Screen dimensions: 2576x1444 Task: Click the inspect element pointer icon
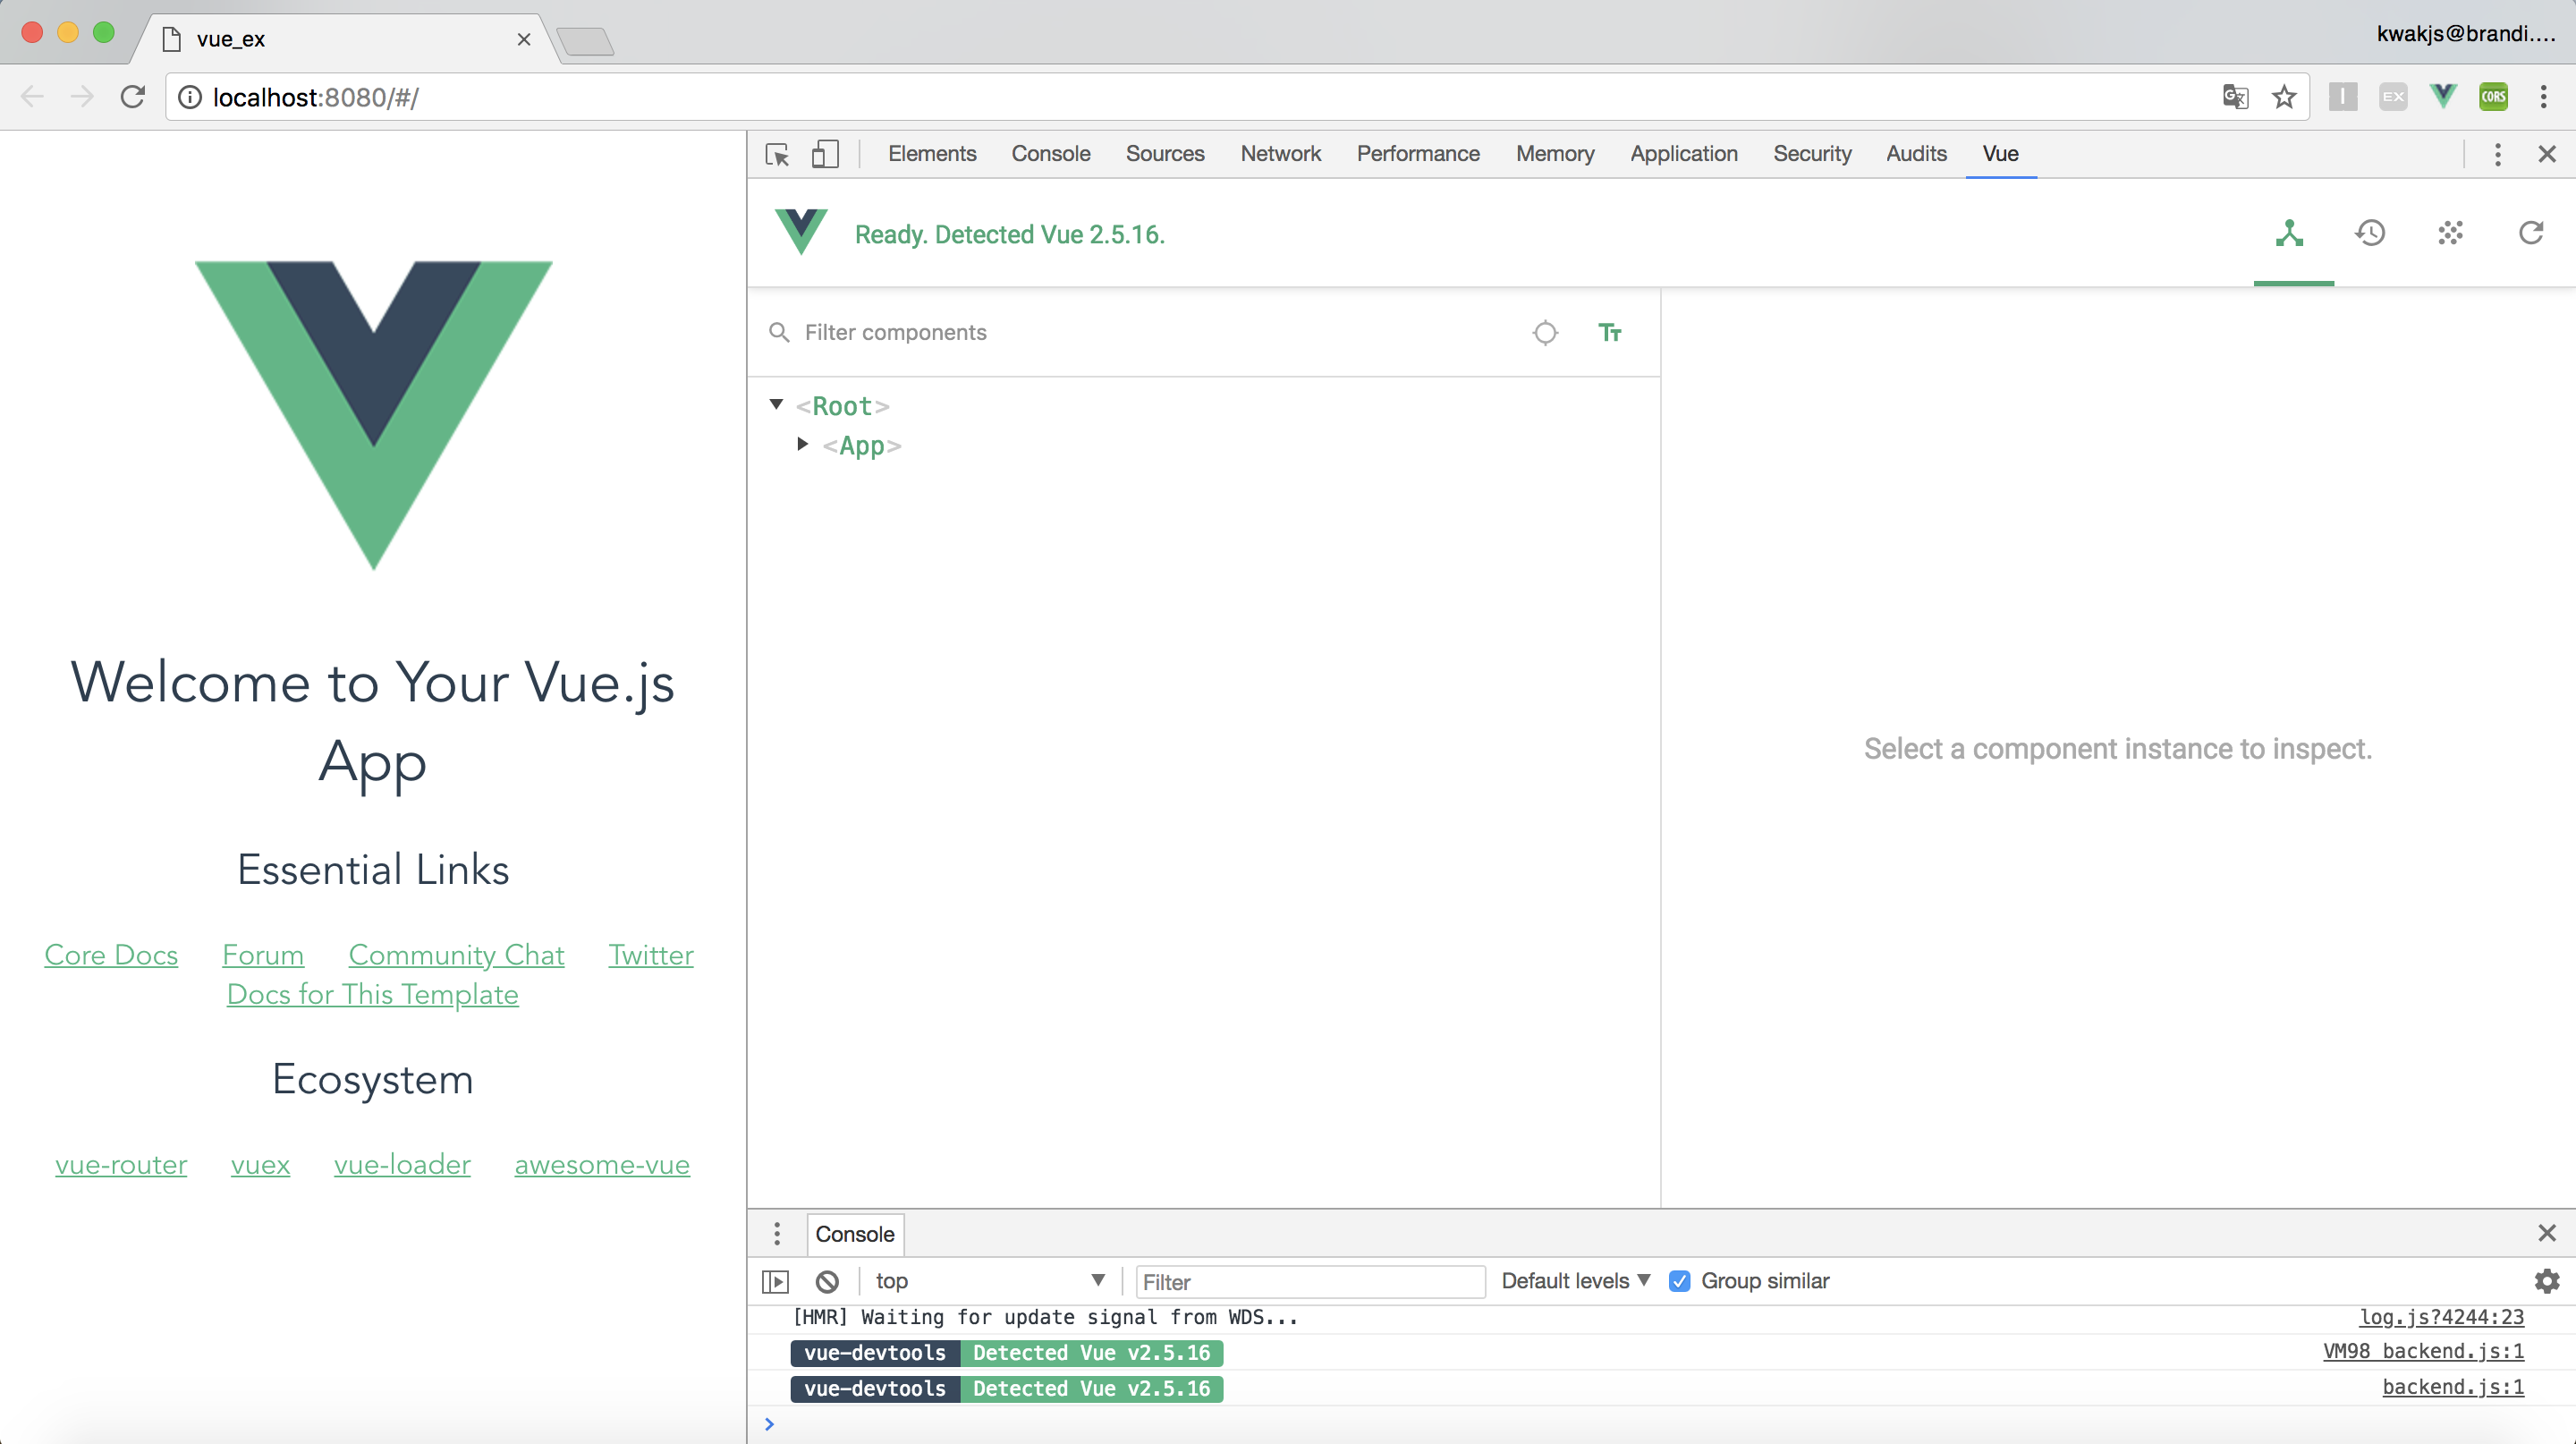pos(777,154)
